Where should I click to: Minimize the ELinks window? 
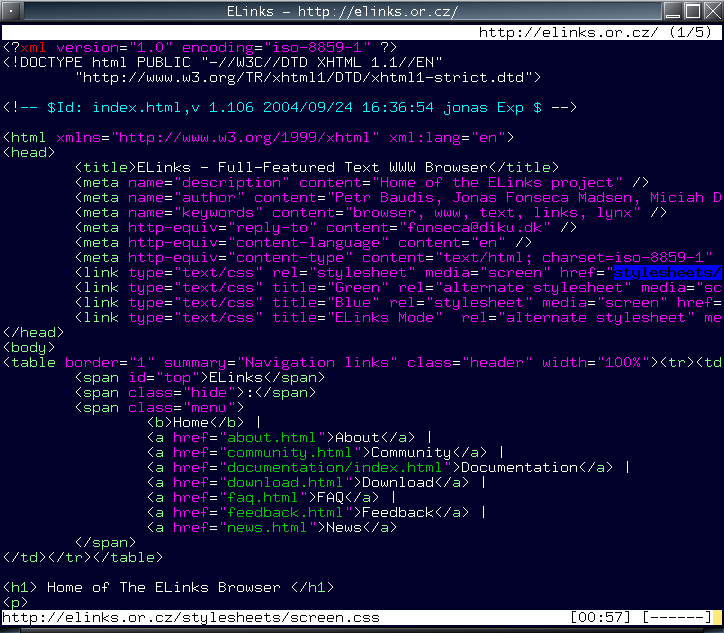tap(673, 11)
